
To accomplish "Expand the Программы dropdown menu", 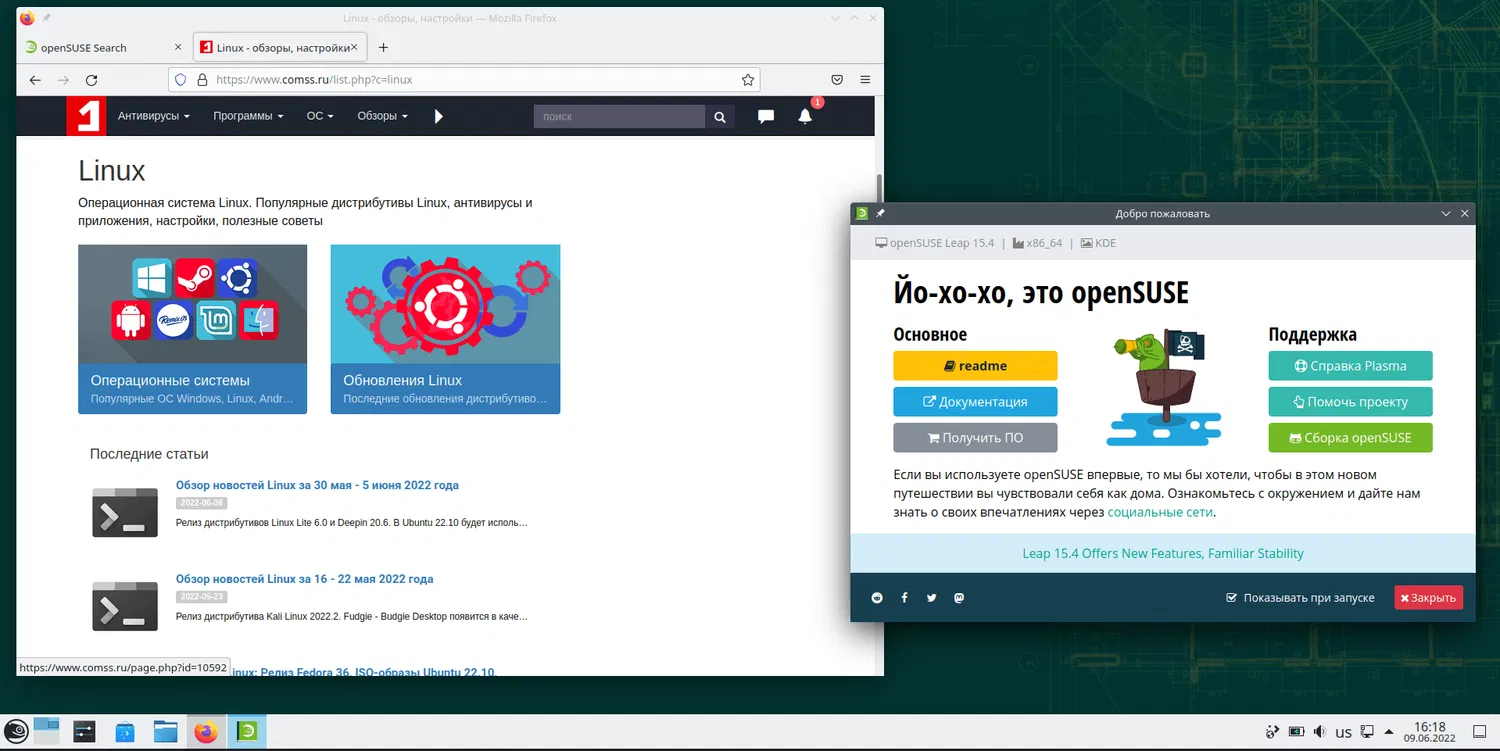I will point(248,116).
